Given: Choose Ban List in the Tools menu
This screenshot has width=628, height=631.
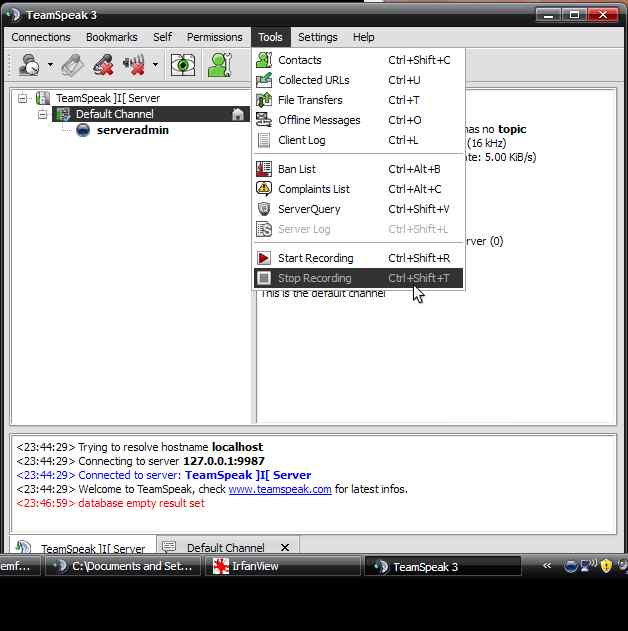Looking at the screenshot, I should click(x=358, y=169).
